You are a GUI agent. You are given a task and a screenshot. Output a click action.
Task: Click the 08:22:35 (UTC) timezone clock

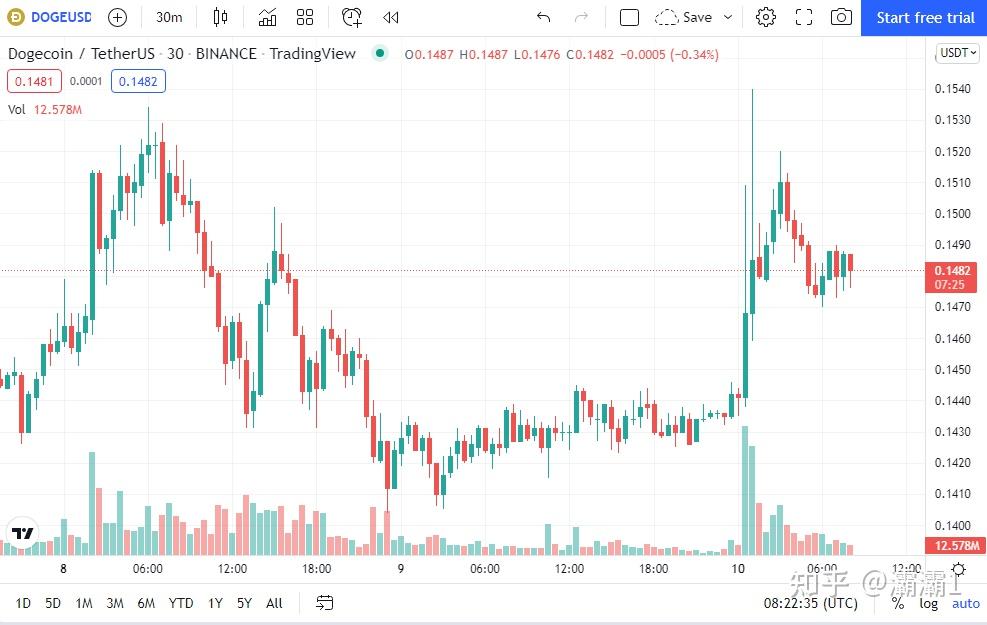[810, 603]
